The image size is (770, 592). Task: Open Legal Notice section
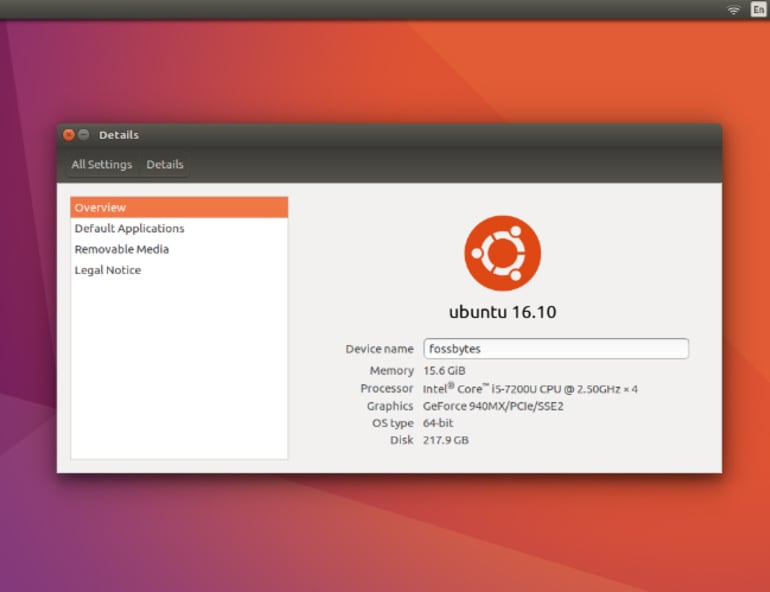tap(179, 270)
